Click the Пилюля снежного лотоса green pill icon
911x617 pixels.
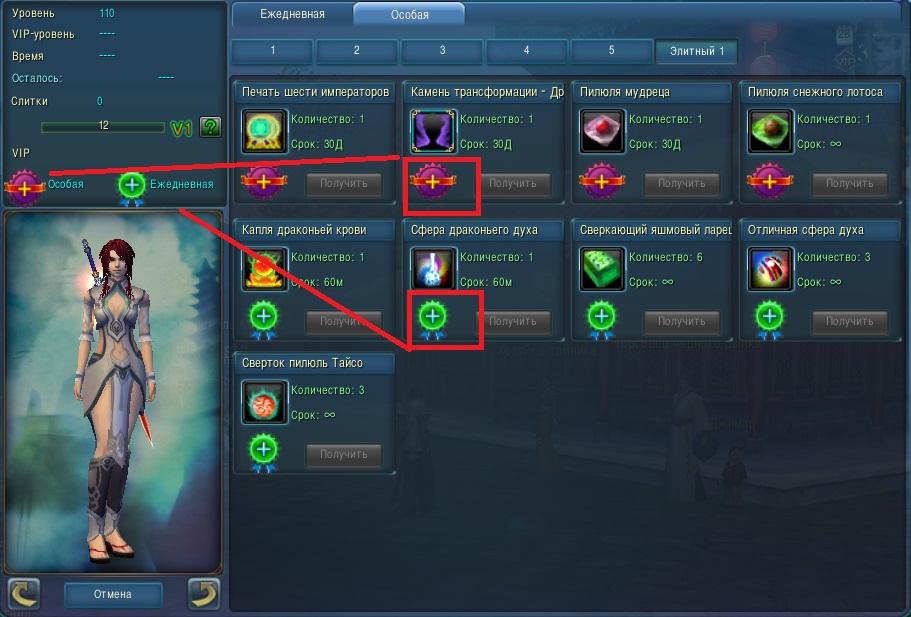click(770, 132)
